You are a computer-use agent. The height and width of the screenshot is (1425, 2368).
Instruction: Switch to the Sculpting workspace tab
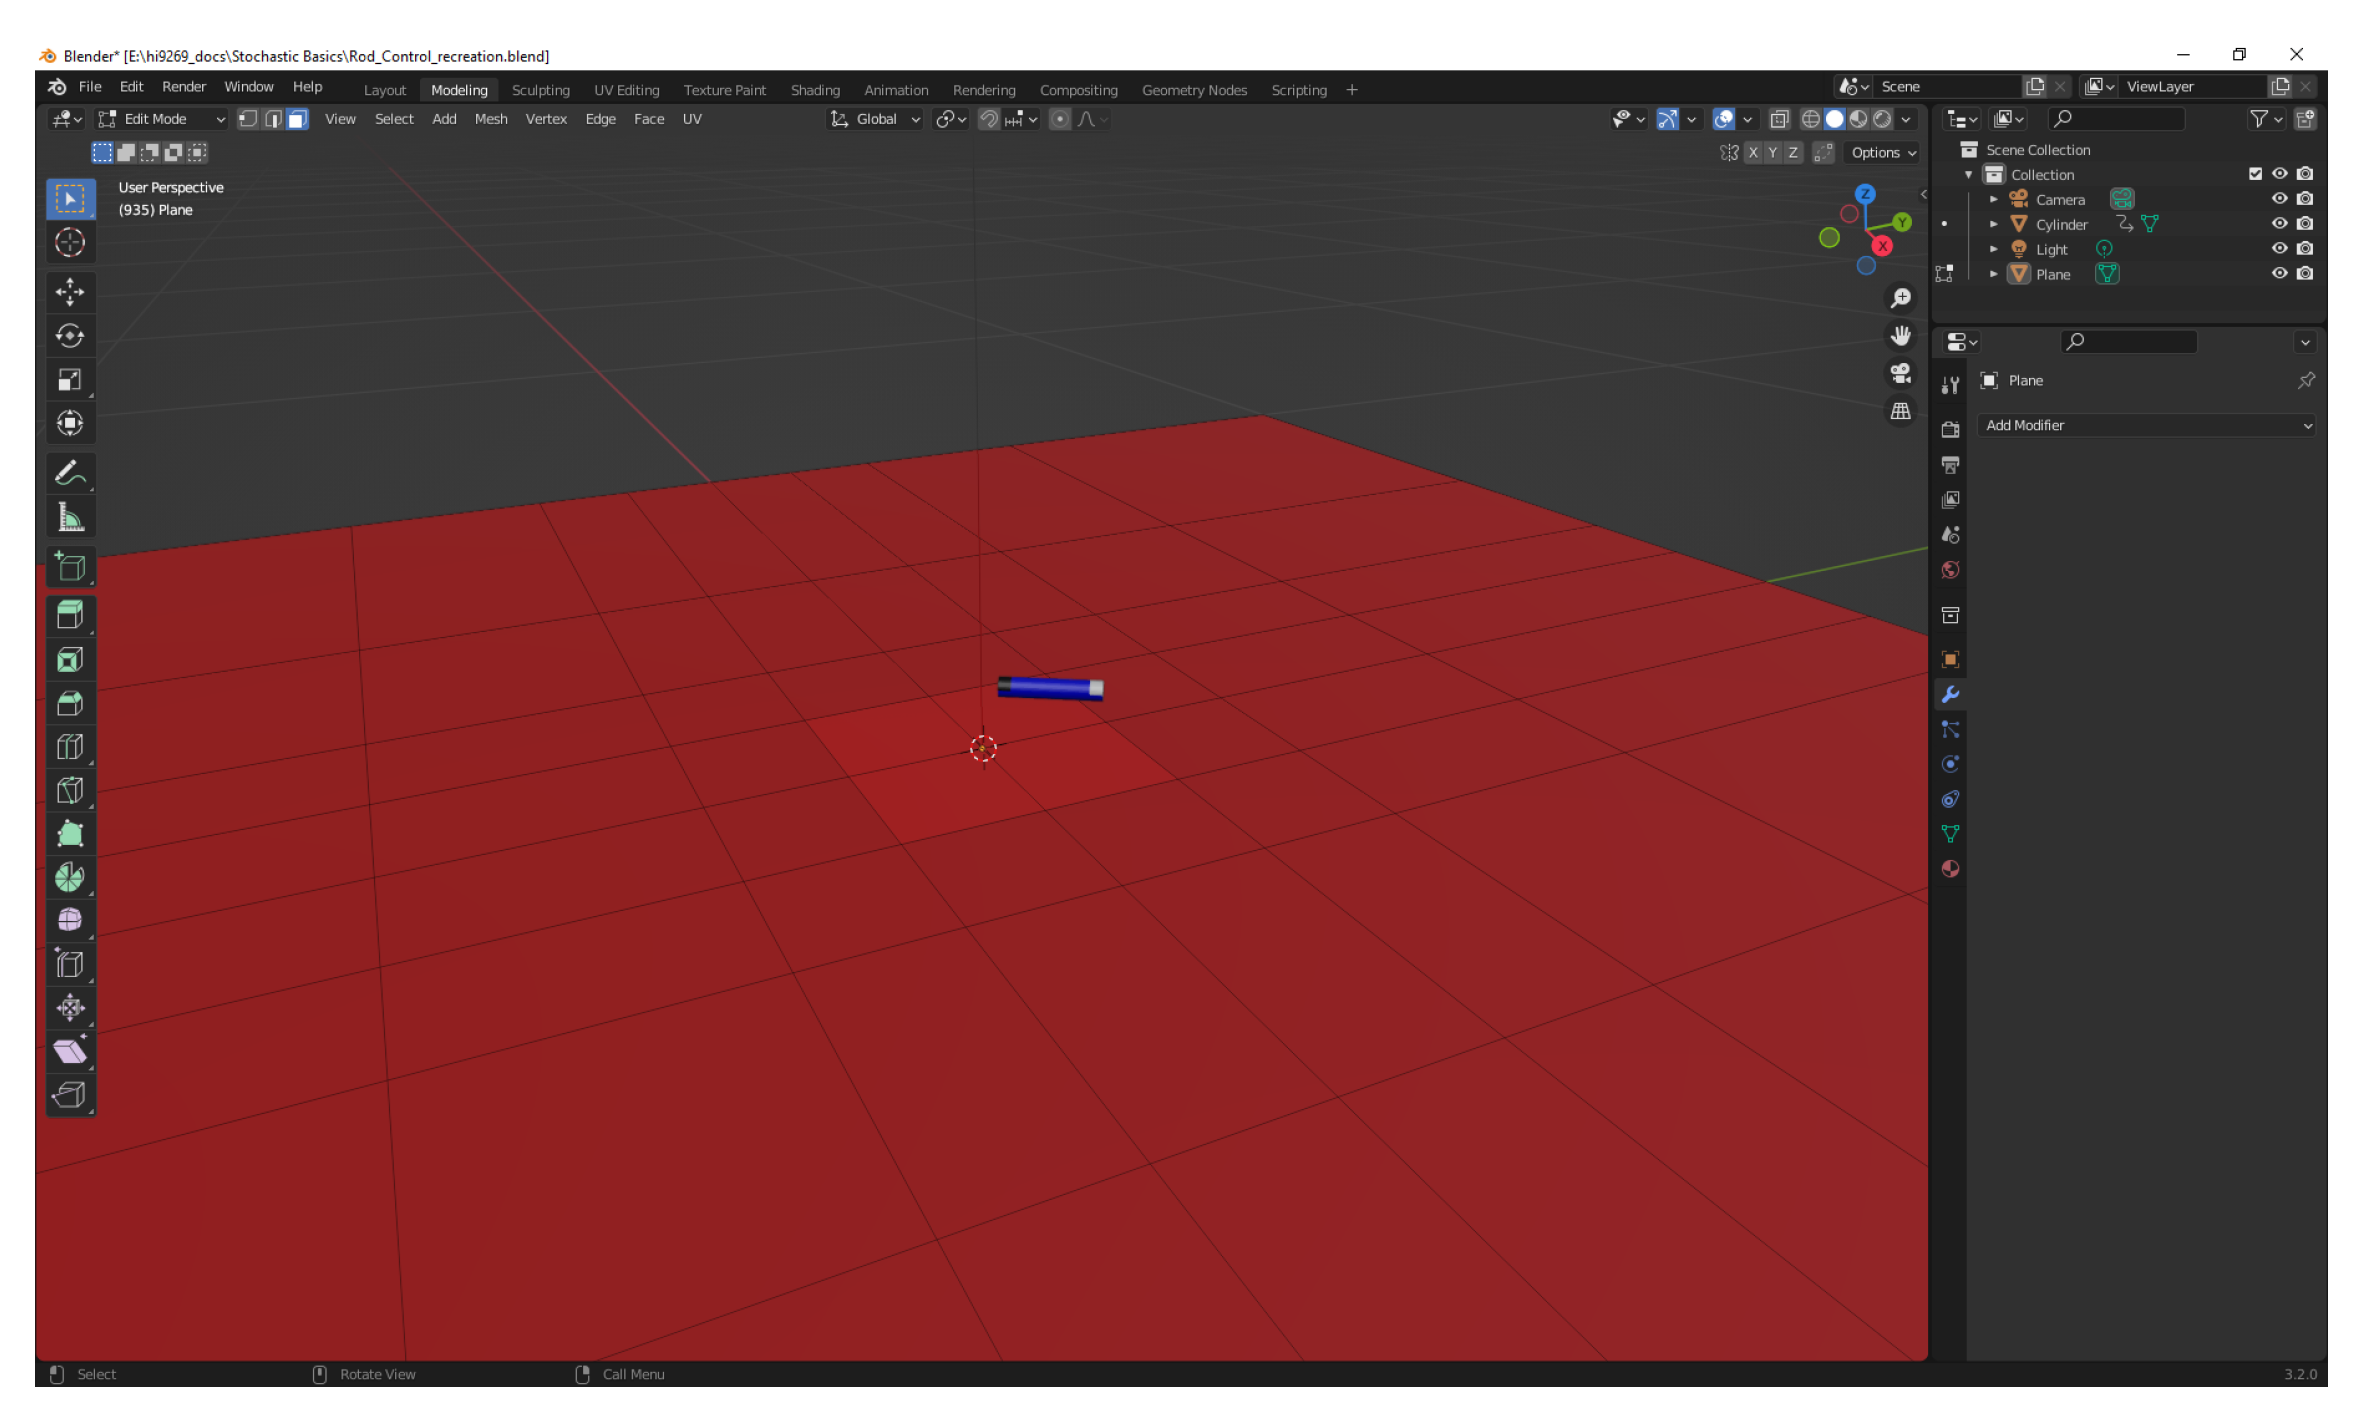(x=540, y=90)
